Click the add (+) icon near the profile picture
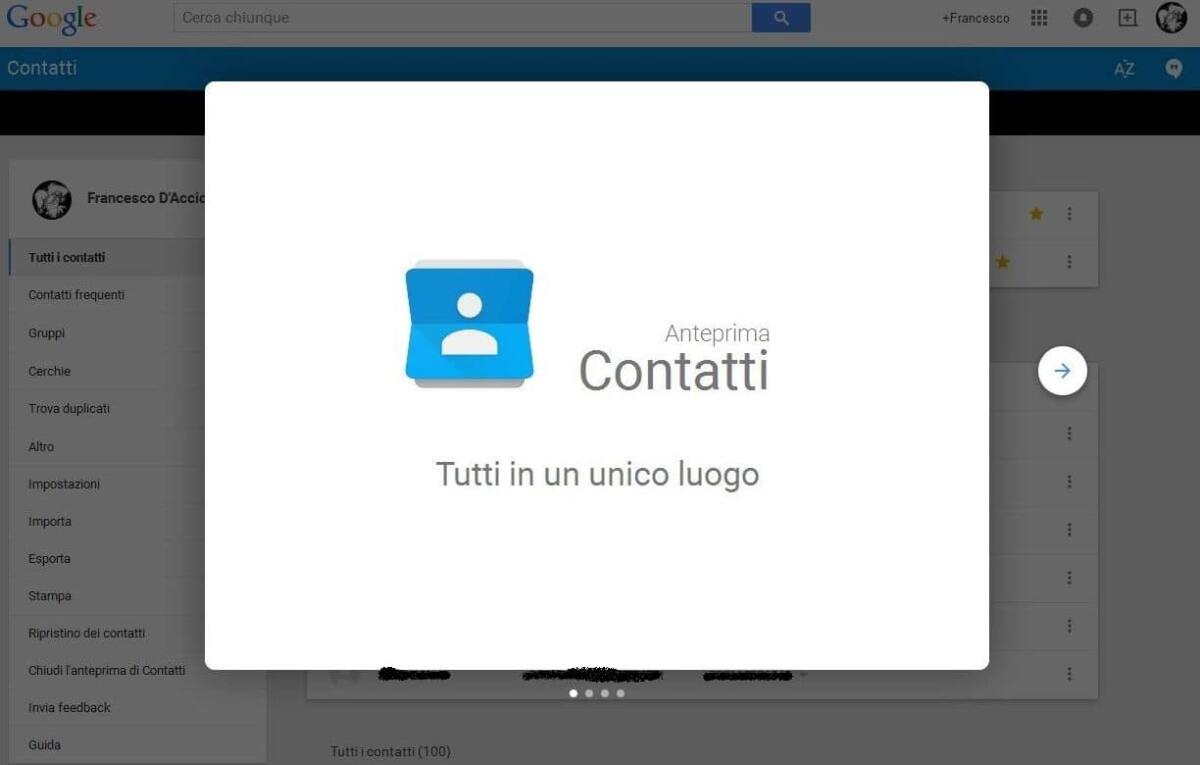The width and height of the screenshot is (1200, 765). [x=1128, y=17]
